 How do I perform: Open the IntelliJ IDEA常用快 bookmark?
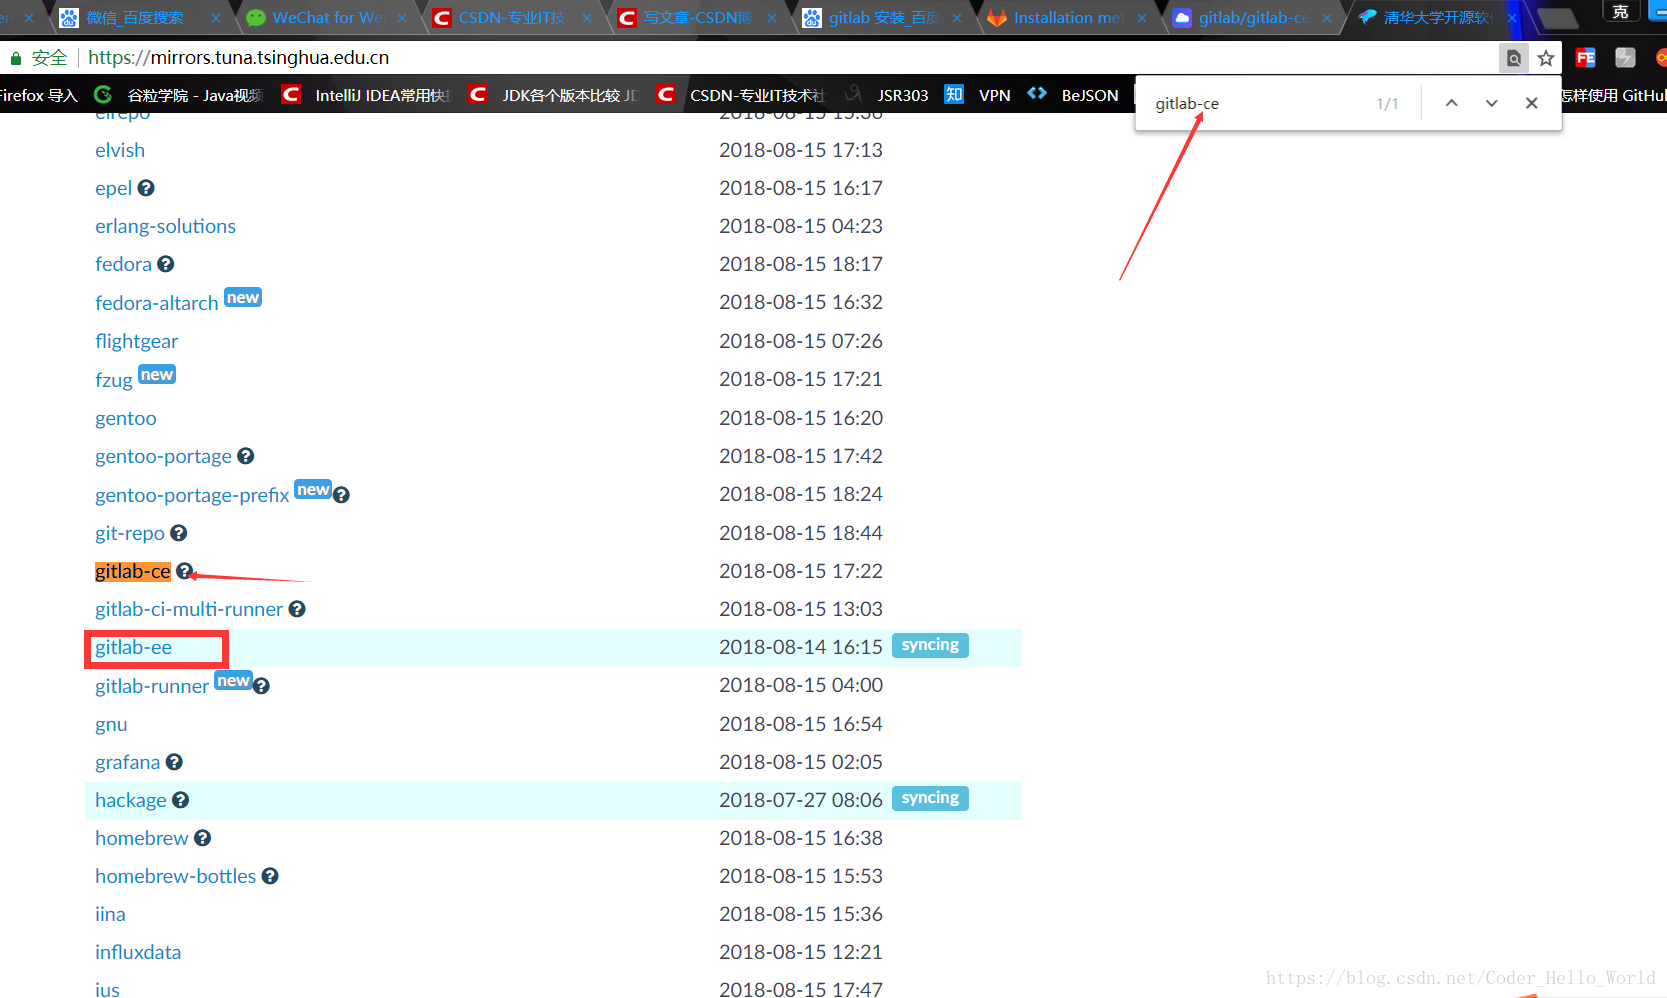(x=366, y=95)
